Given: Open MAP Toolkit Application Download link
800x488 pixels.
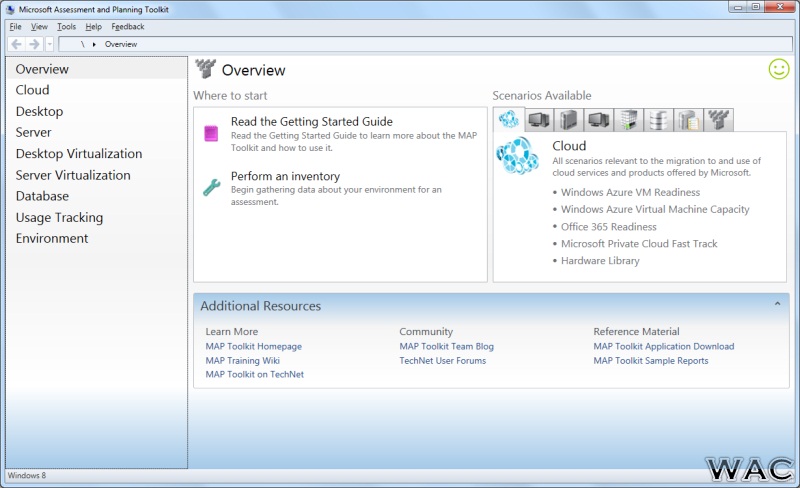Looking at the screenshot, I should tap(663, 346).
